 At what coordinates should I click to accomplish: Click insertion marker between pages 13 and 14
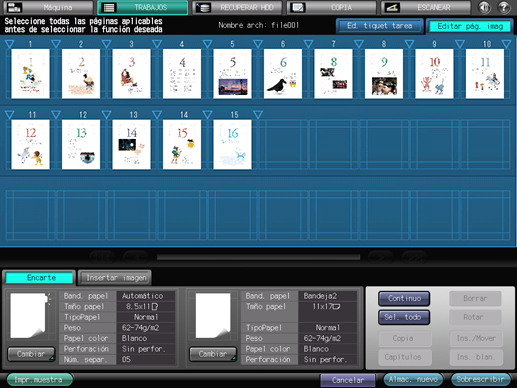point(157,115)
